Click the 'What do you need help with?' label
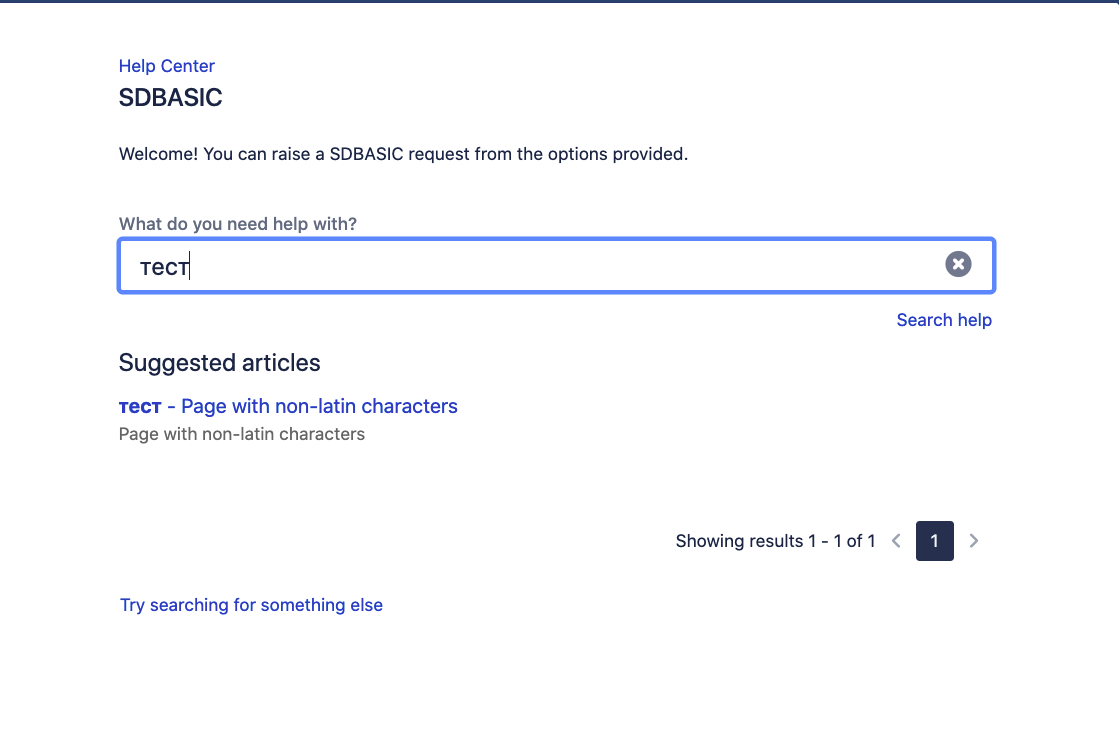 238,224
